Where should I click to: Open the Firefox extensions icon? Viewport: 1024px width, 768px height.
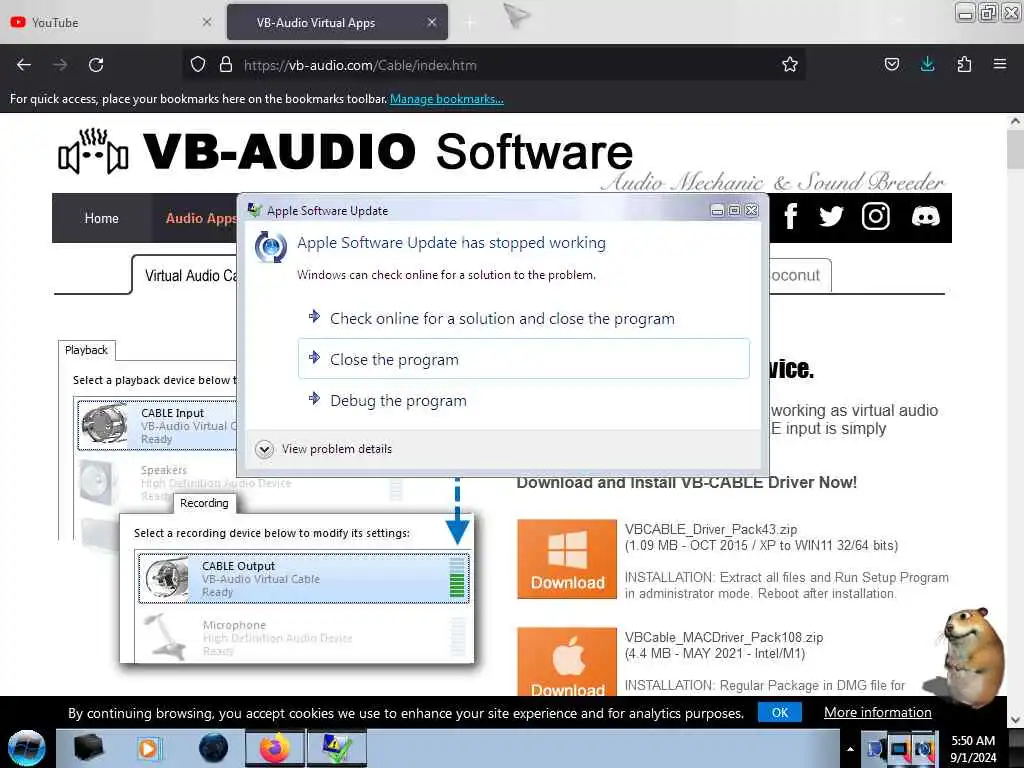coord(964,65)
